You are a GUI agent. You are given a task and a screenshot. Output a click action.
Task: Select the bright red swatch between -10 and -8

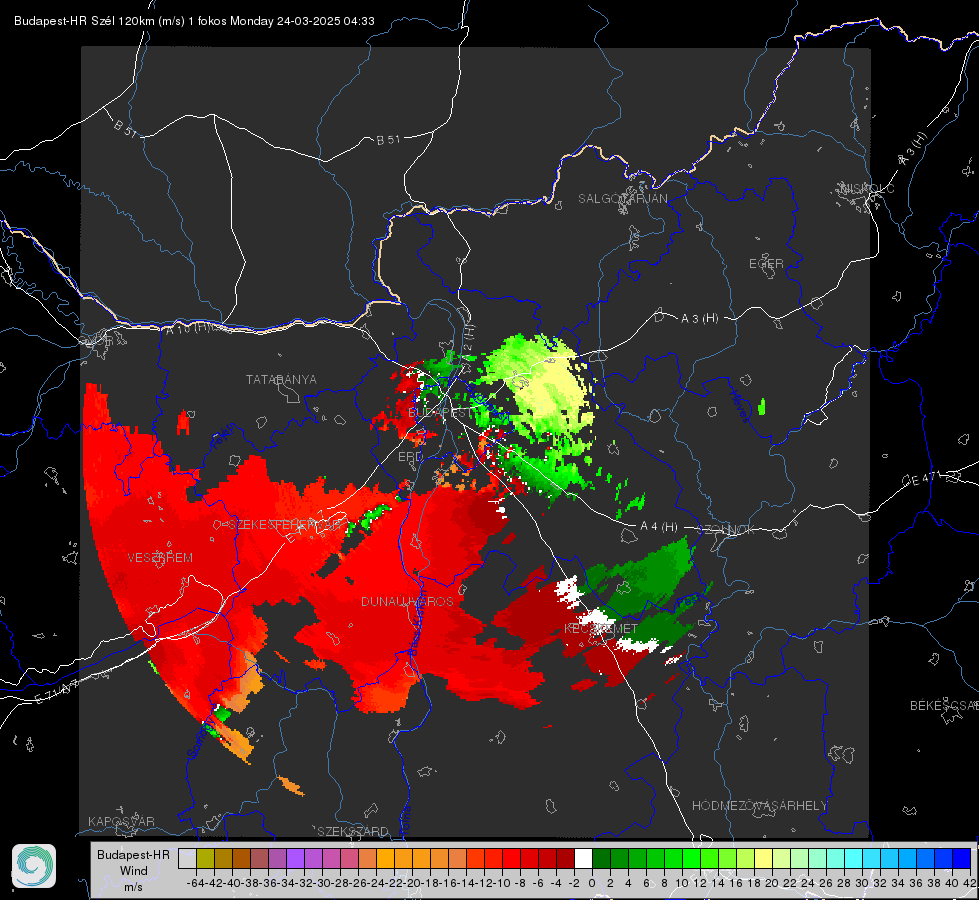[x=511, y=858]
